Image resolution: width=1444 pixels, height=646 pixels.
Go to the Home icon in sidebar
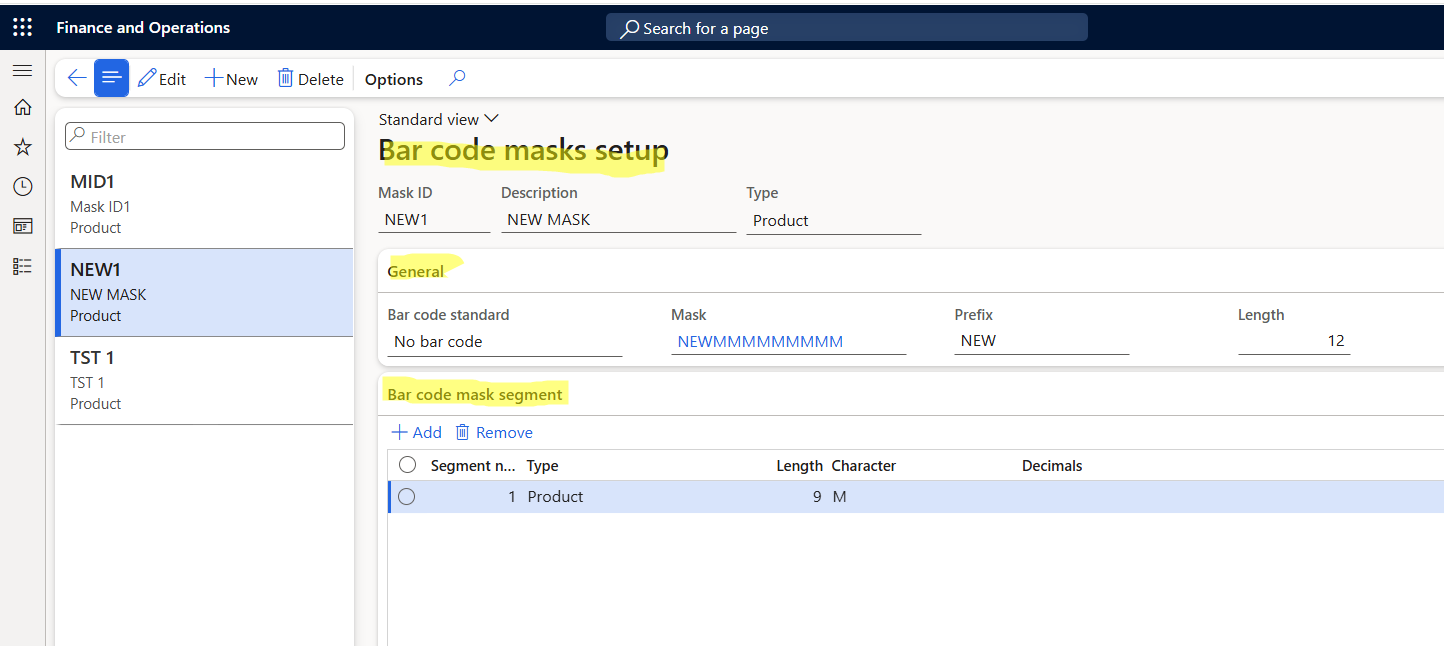pyautogui.click(x=22, y=108)
